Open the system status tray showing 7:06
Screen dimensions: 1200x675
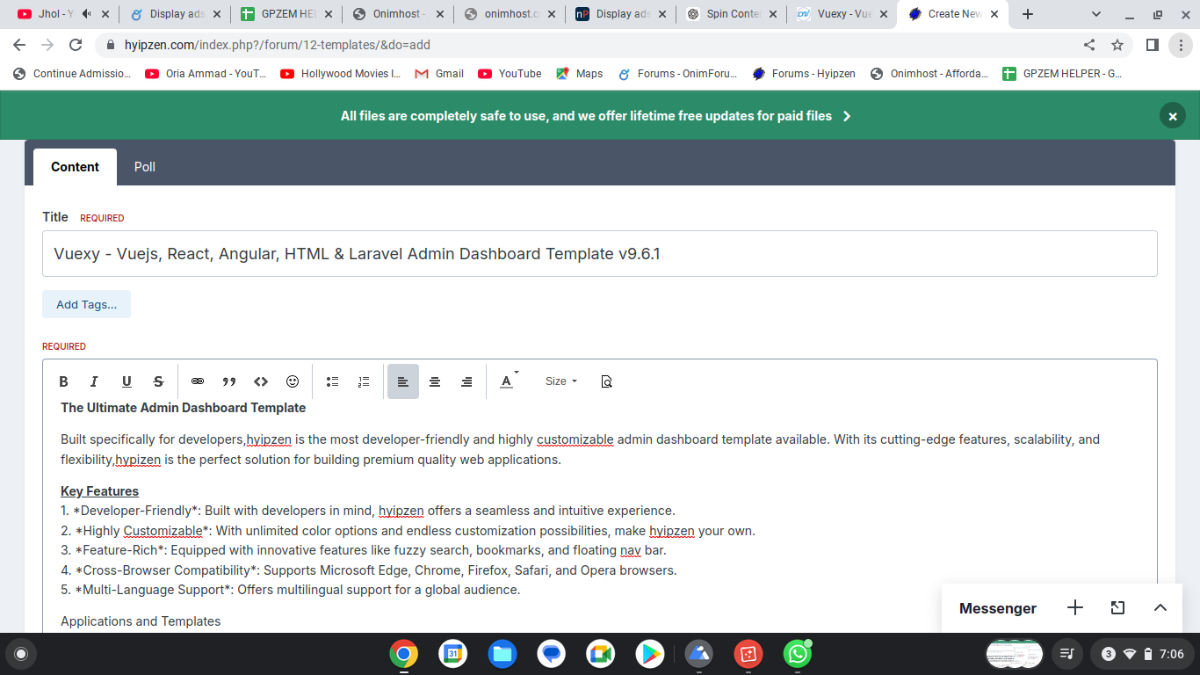coord(1143,654)
